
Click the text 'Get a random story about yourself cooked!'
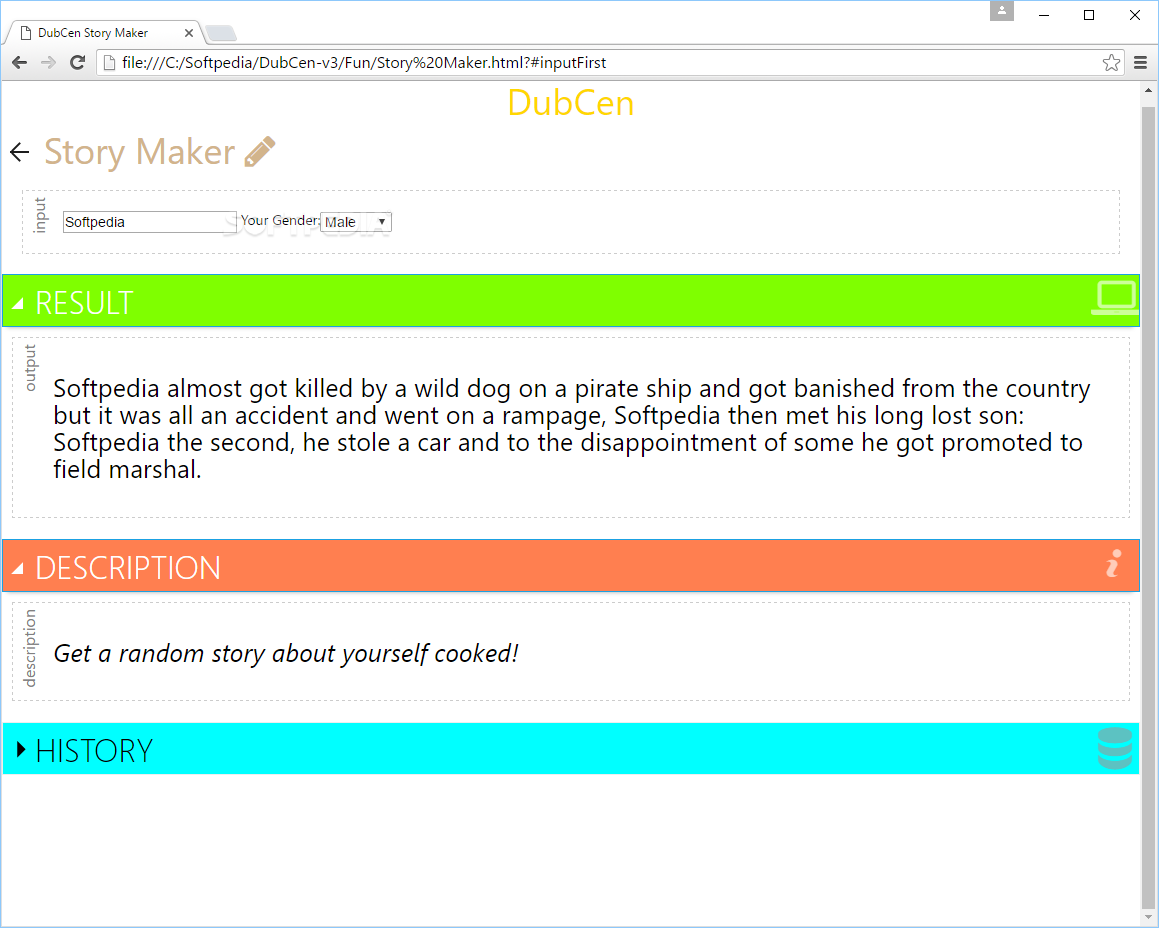[286, 654]
